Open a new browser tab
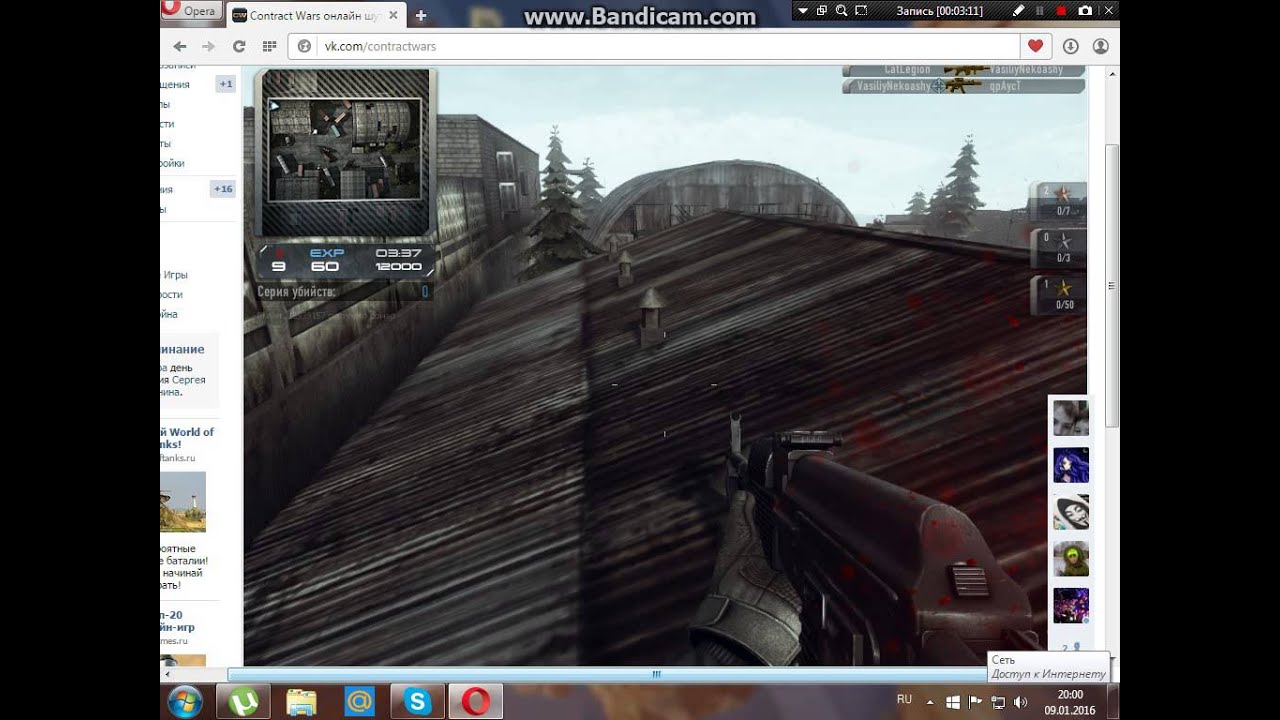The height and width of the screenshot is (720, 1280). click(x=421, y=16)
